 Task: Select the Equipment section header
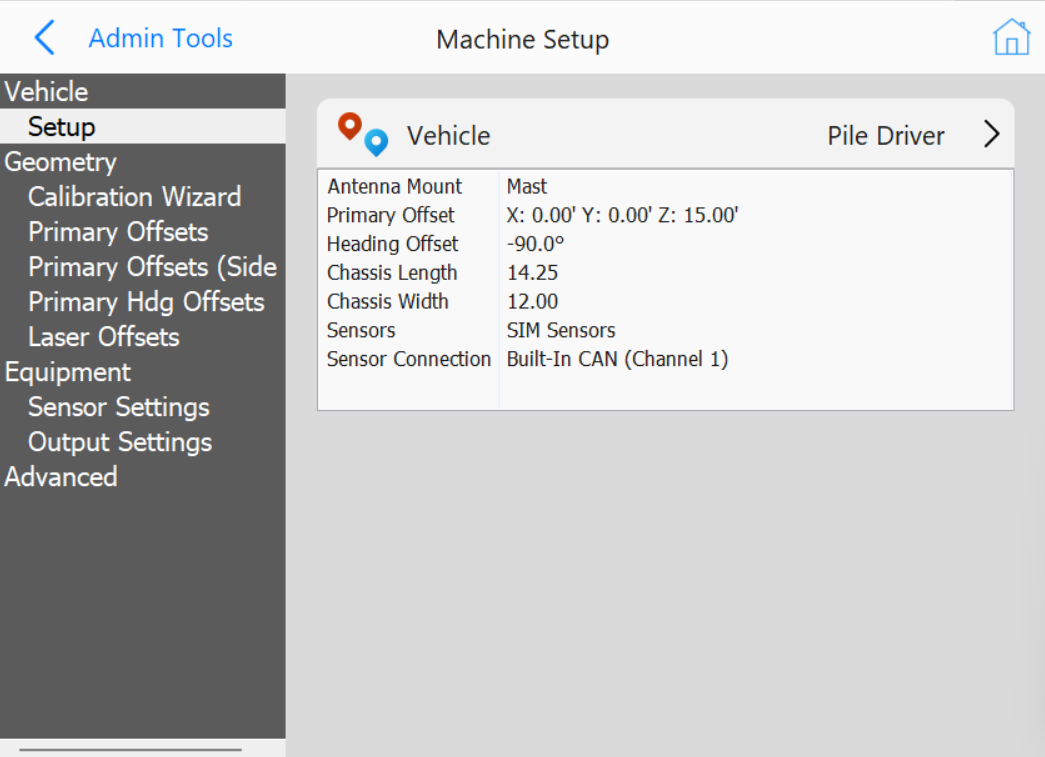[143, 373]
